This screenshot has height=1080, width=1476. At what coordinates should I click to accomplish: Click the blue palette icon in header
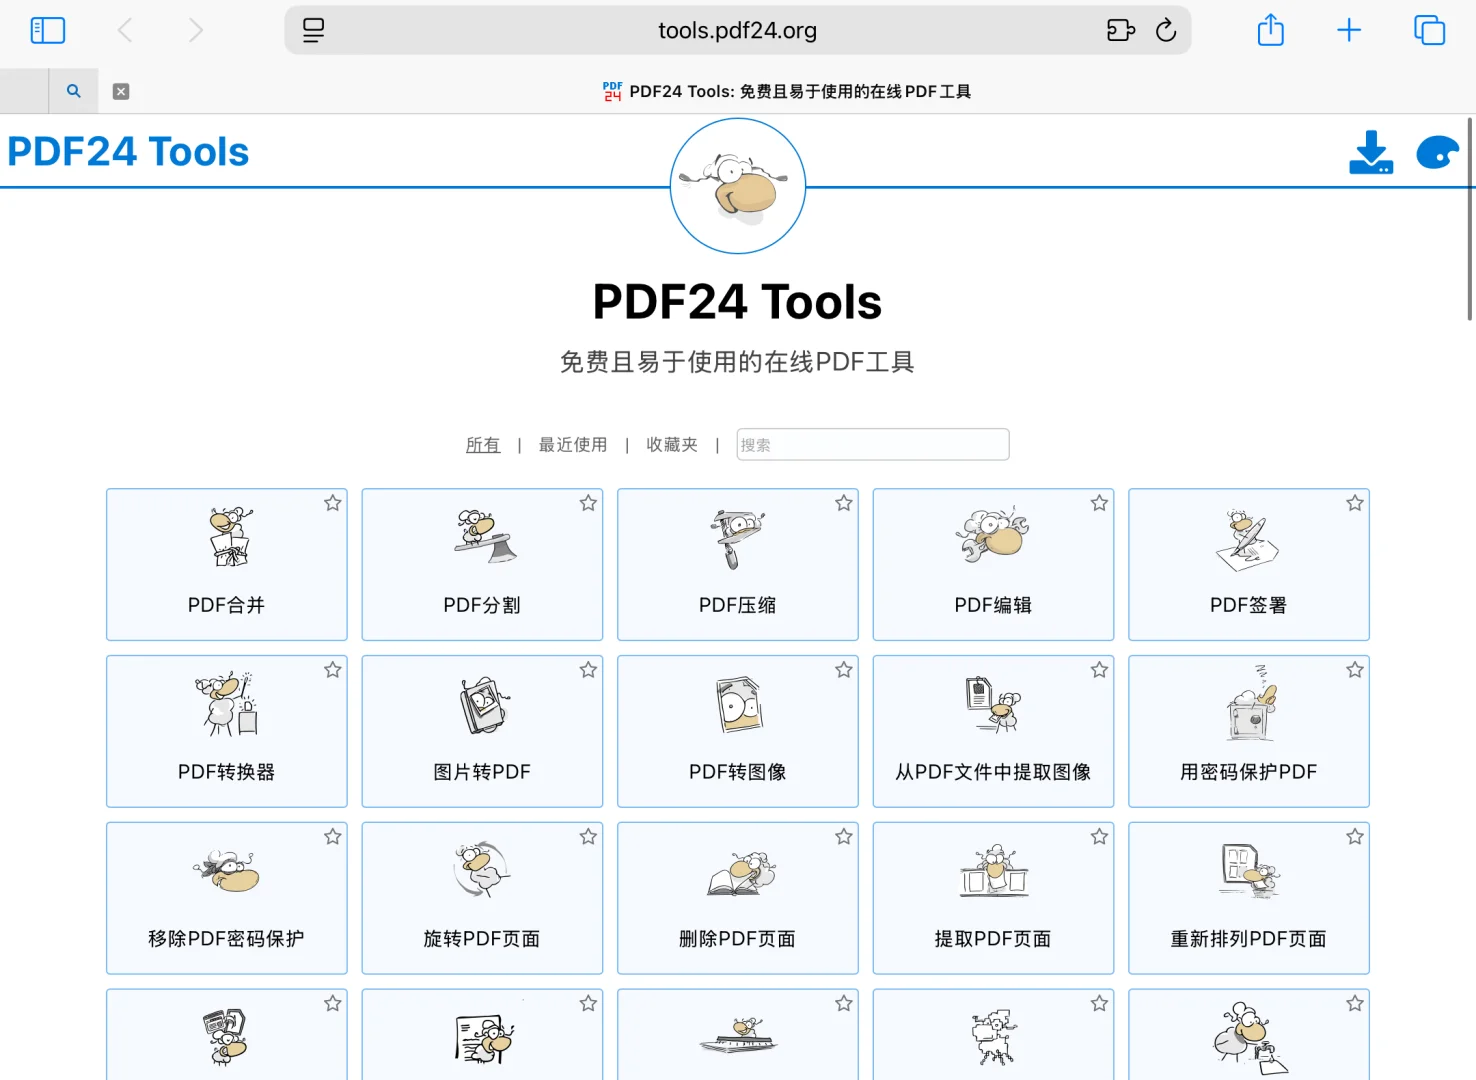pyautogui.click(x=1438, y=152)
